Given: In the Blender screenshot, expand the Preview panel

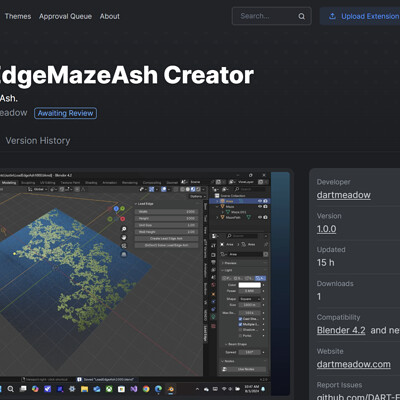Looking at the screenshot, I should (230, 263).
